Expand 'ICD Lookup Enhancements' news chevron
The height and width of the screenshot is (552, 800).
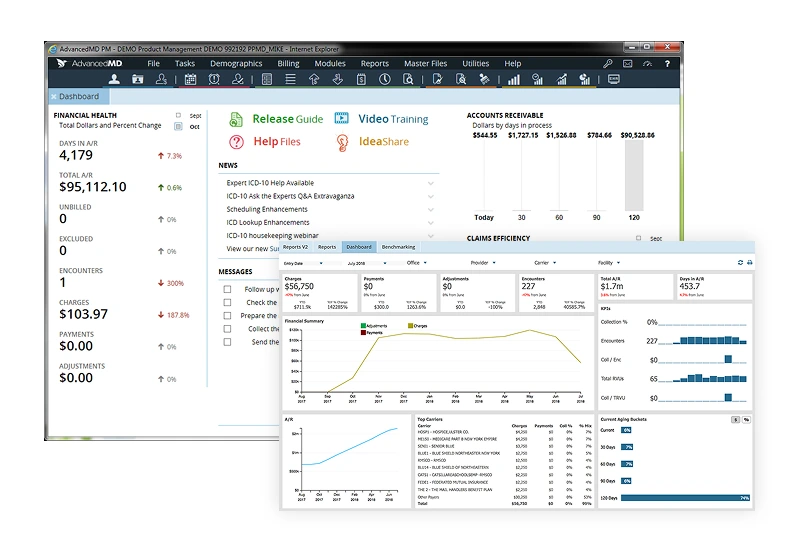431,223
